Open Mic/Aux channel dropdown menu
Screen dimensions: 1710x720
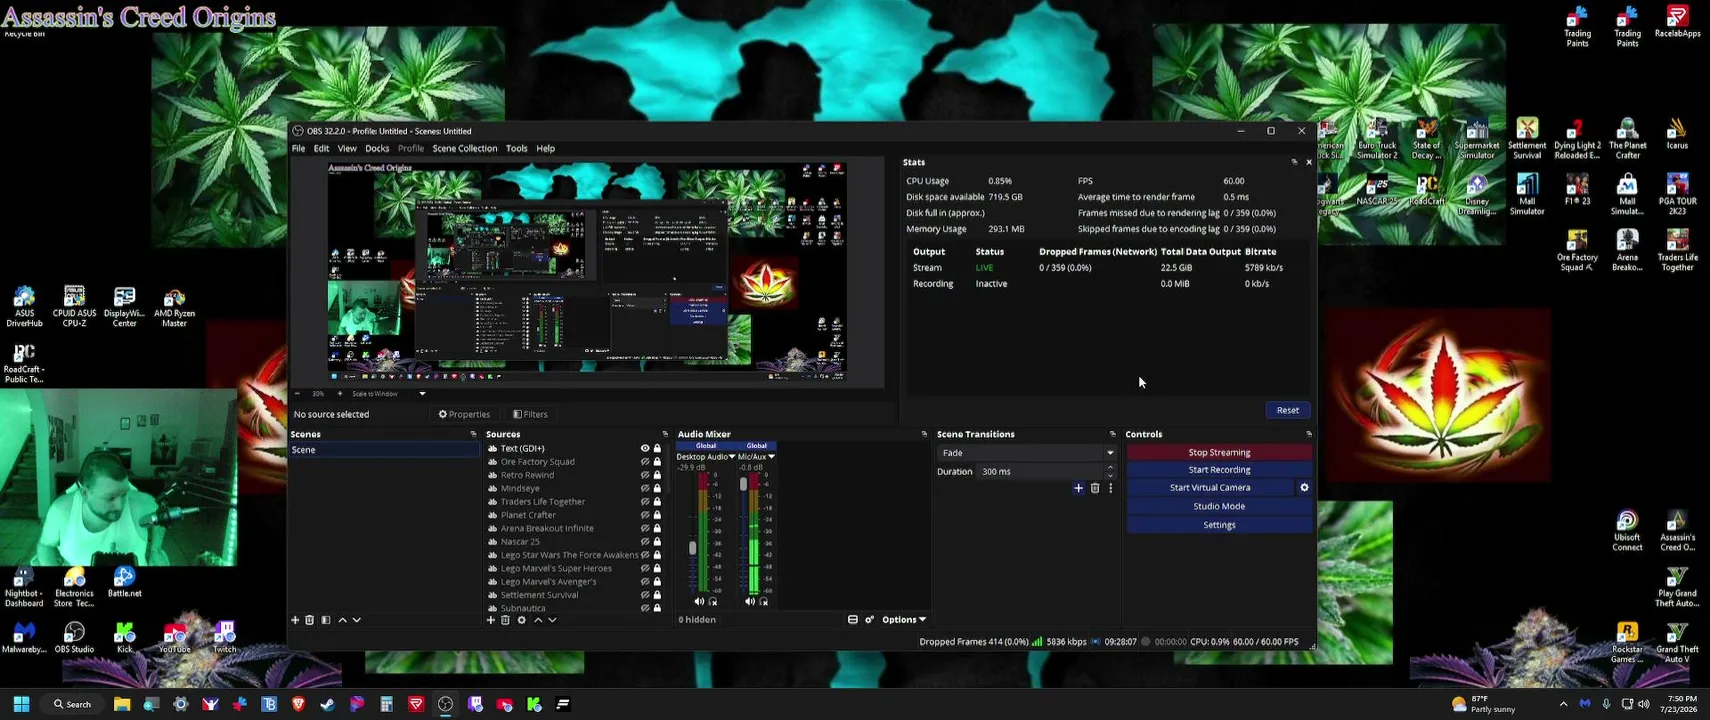tap(771, 457)
